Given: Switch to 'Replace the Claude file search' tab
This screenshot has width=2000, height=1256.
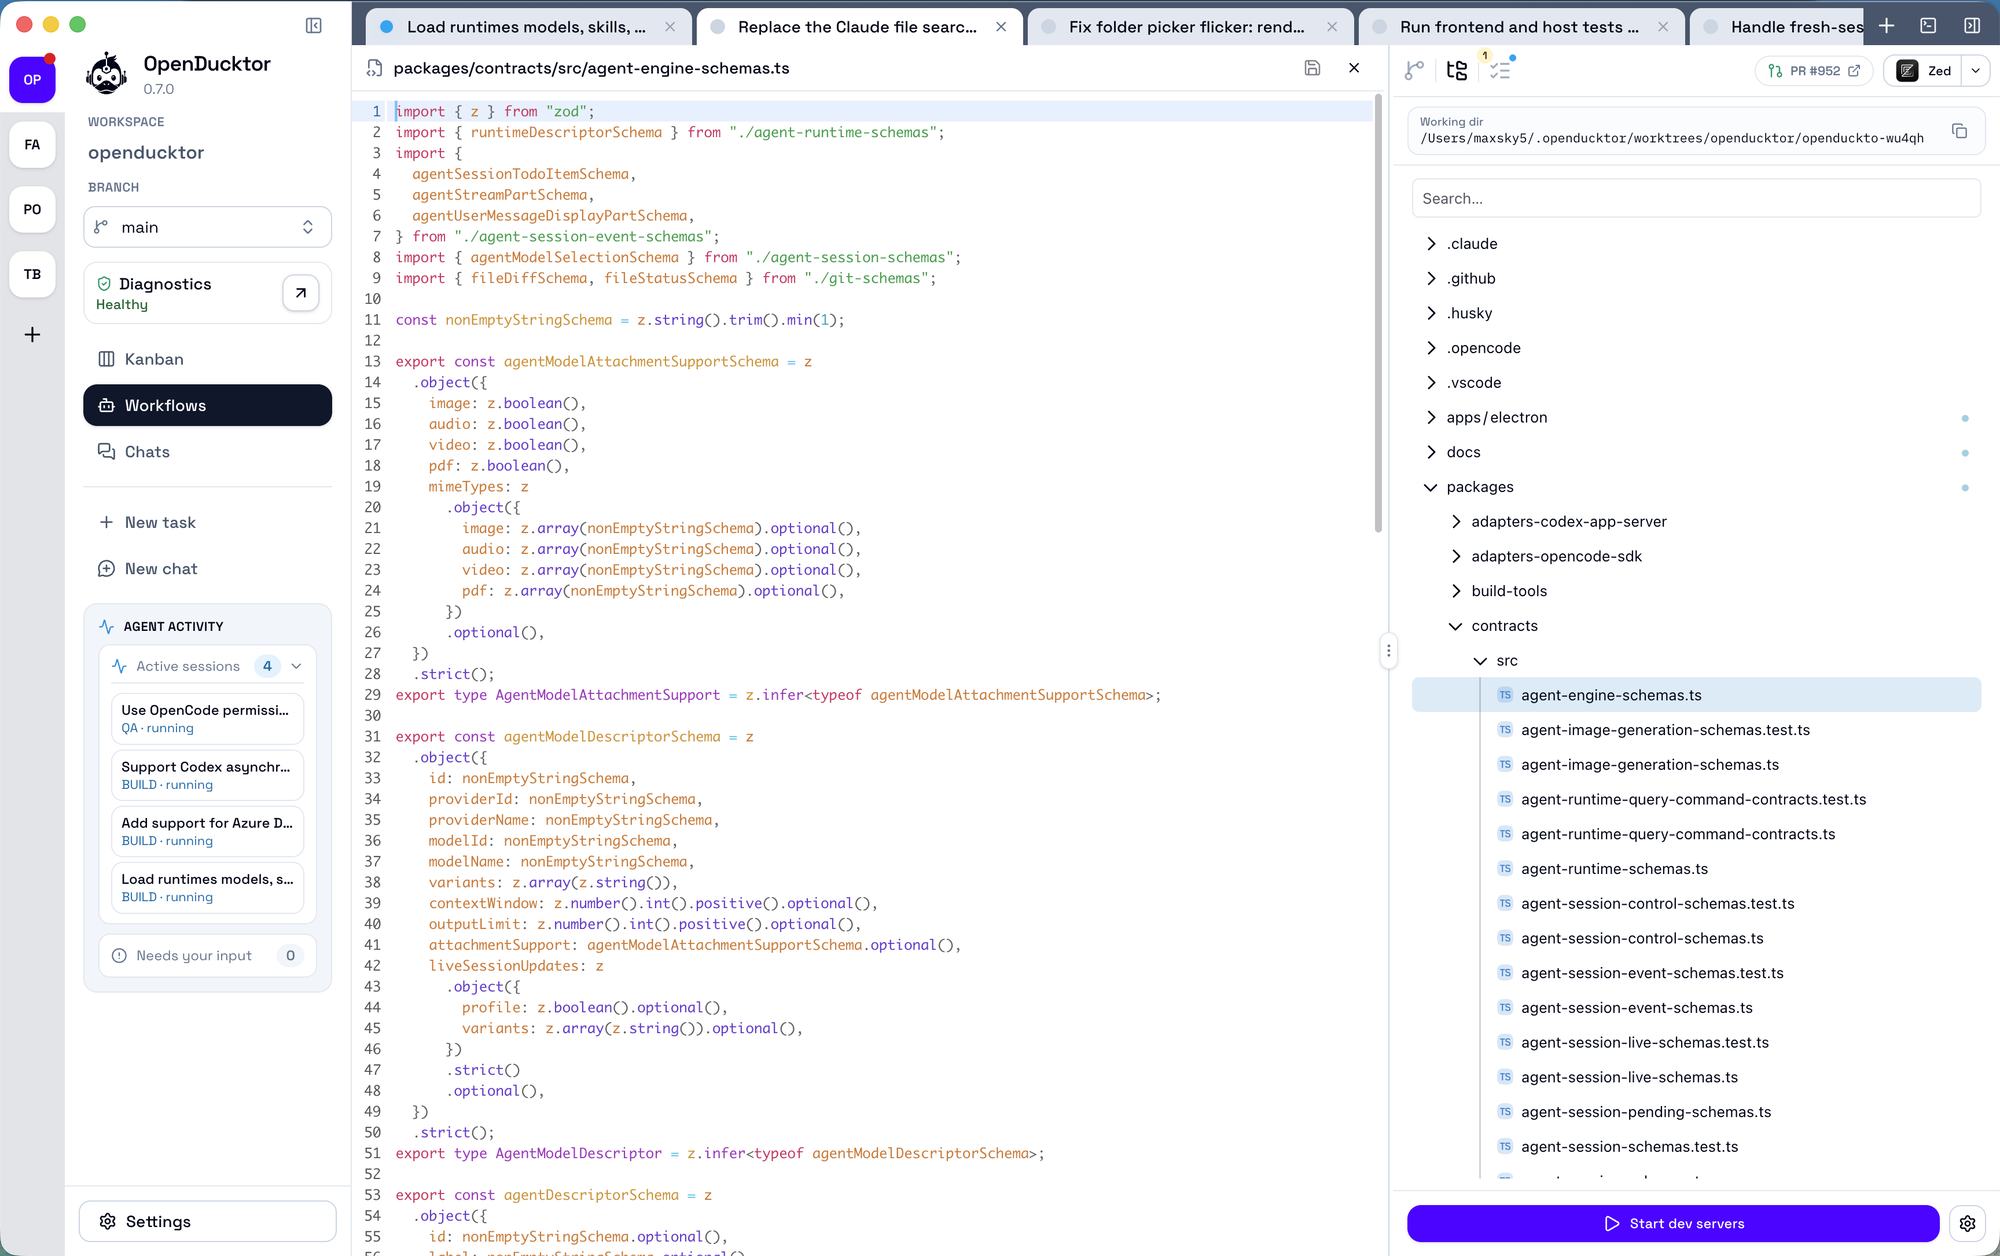Looking at the screenshot, I should (x=857, y=27).
